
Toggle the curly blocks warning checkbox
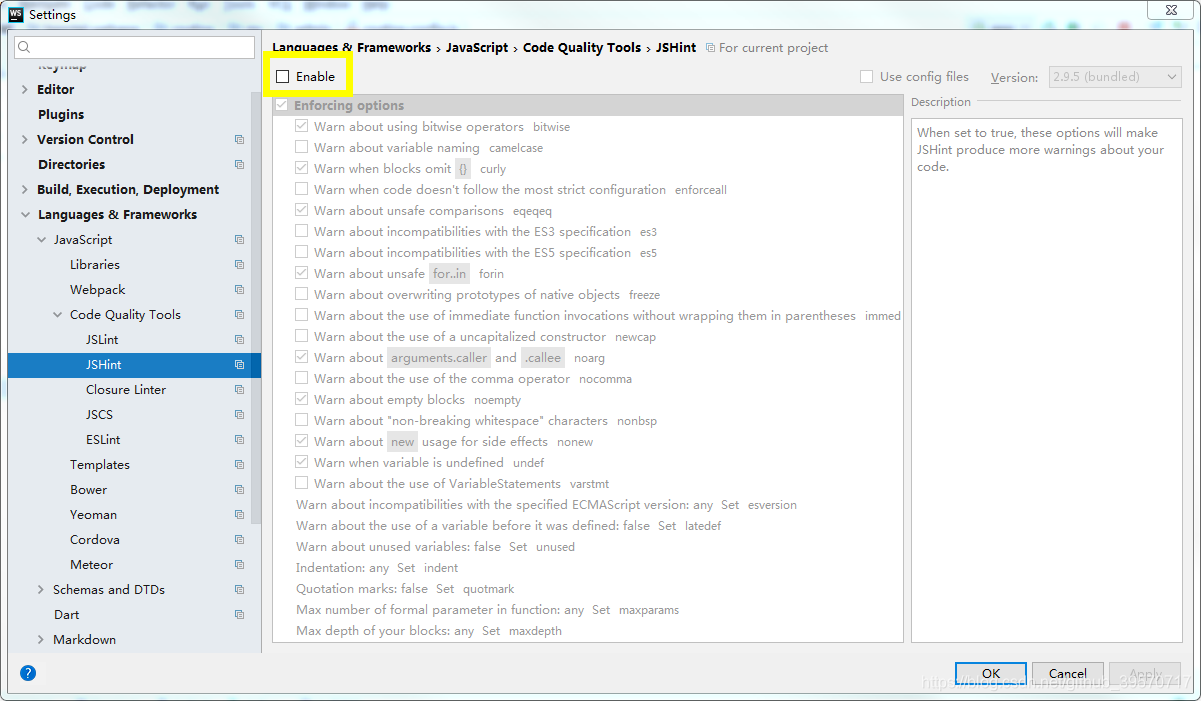301,169
